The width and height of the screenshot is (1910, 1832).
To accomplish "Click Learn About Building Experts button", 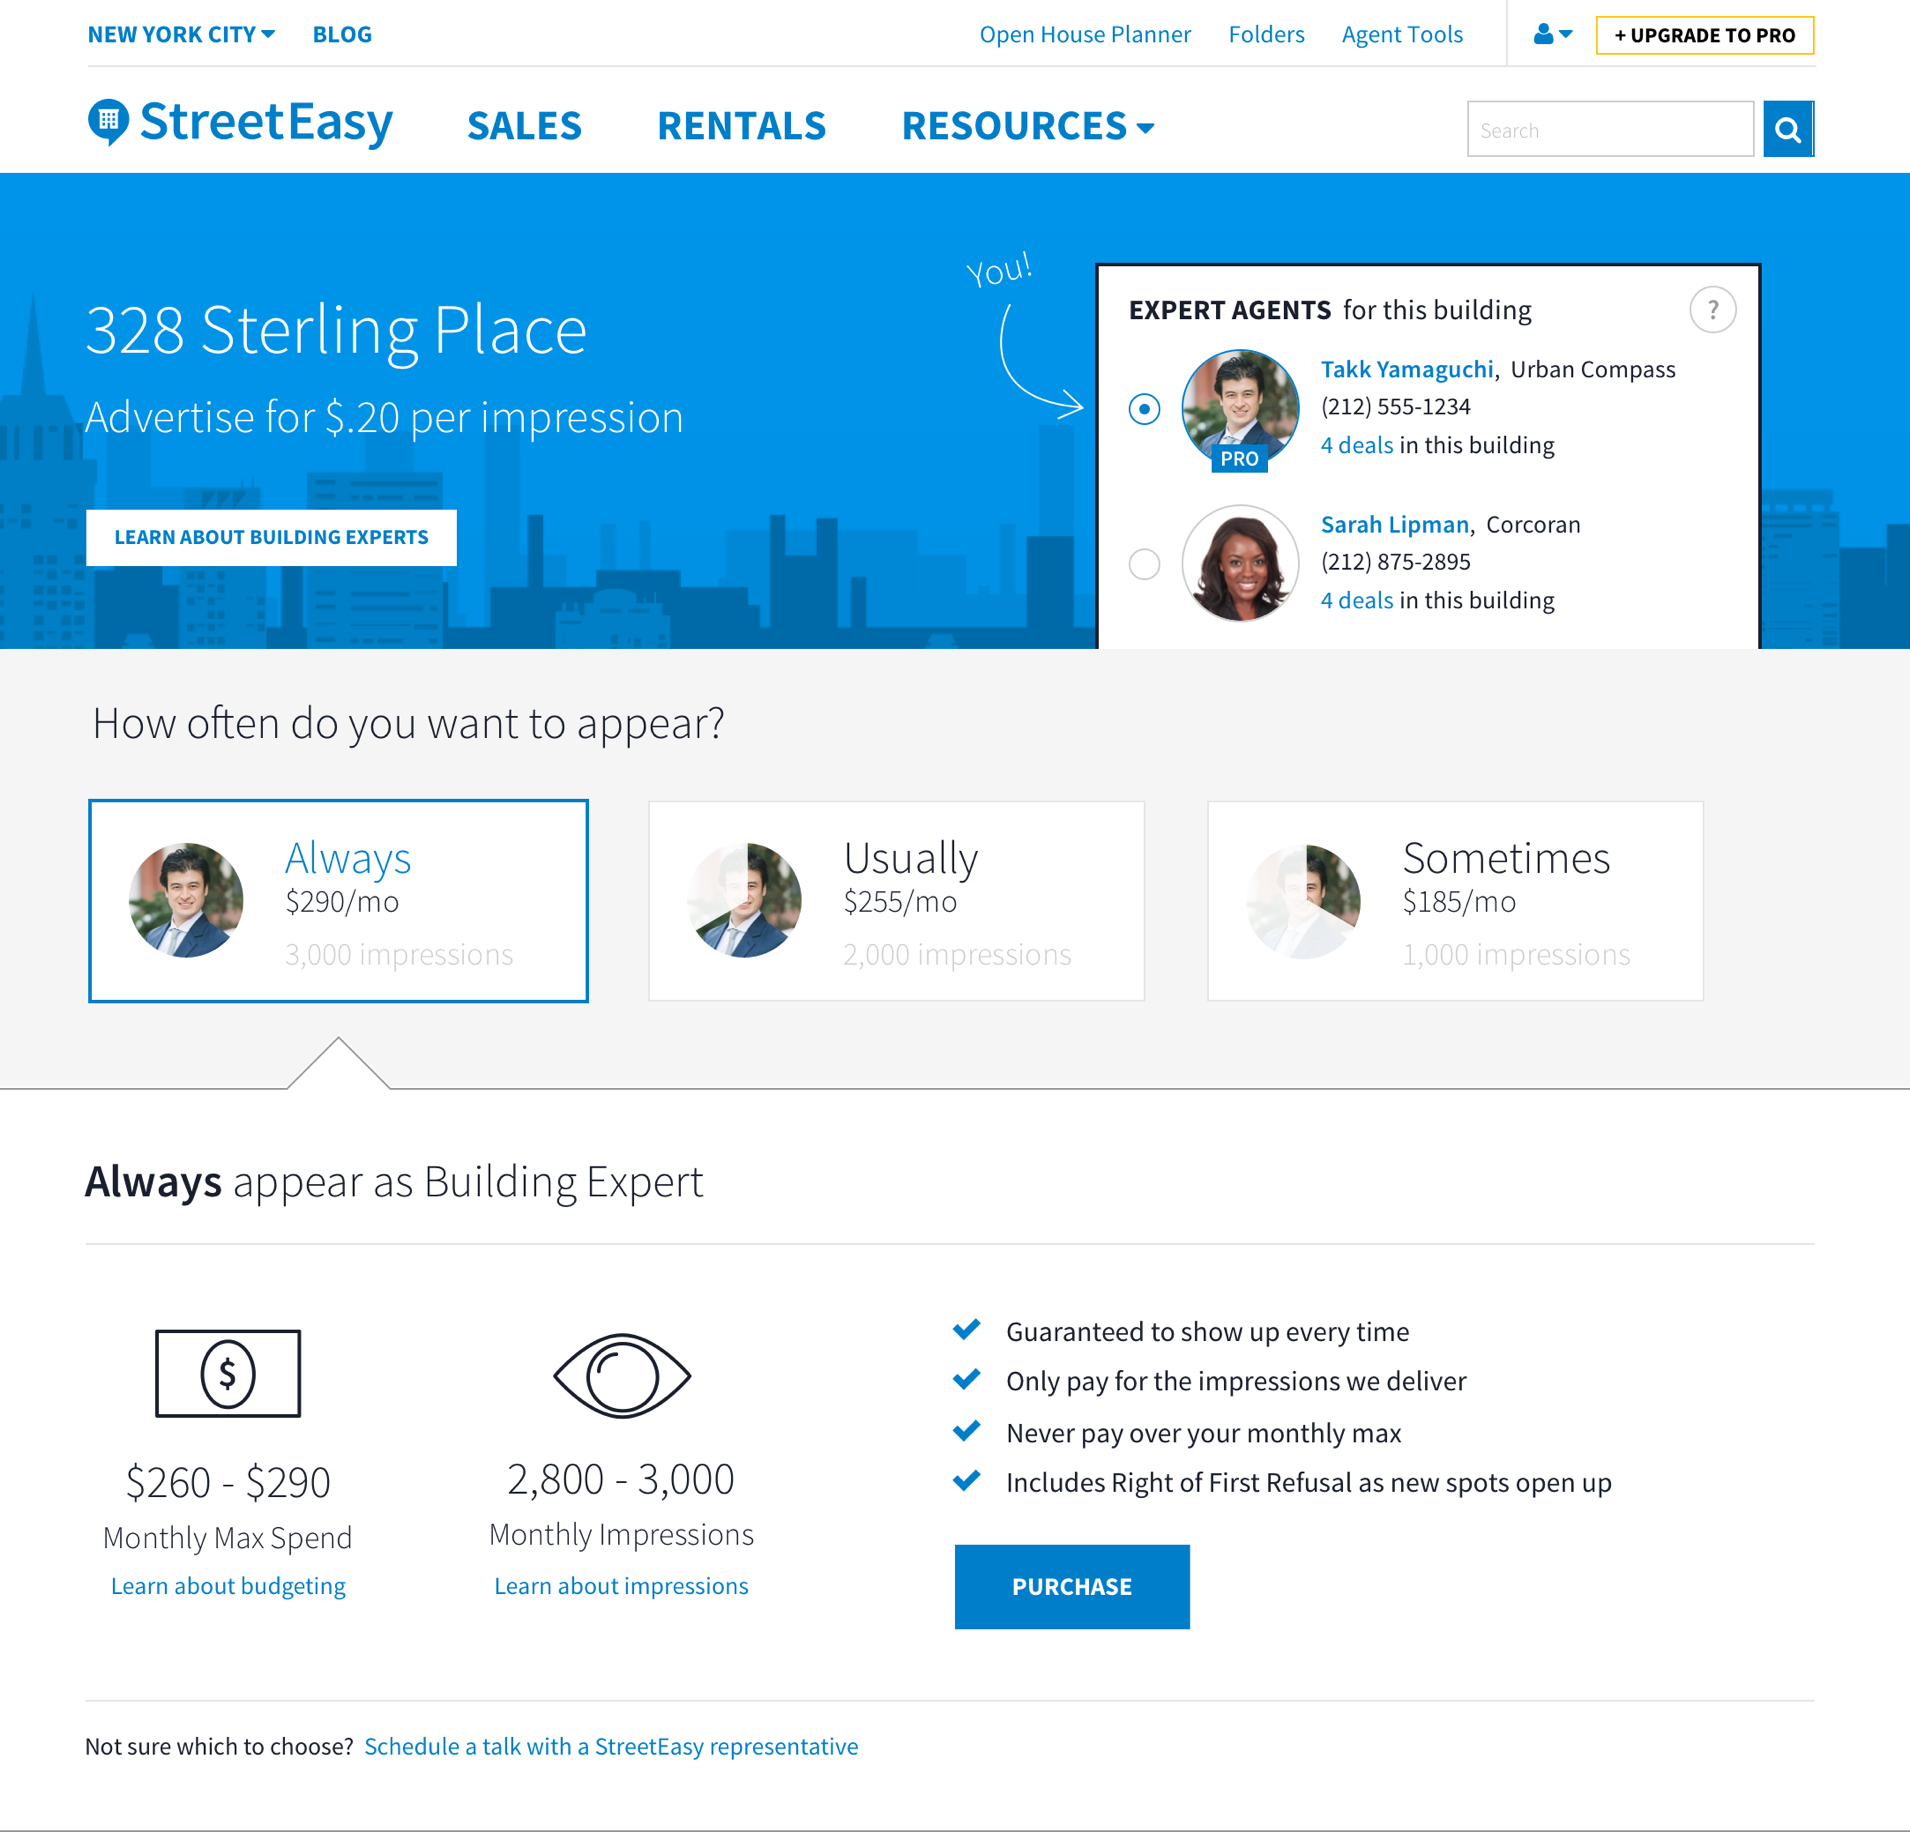I will 271,537.
